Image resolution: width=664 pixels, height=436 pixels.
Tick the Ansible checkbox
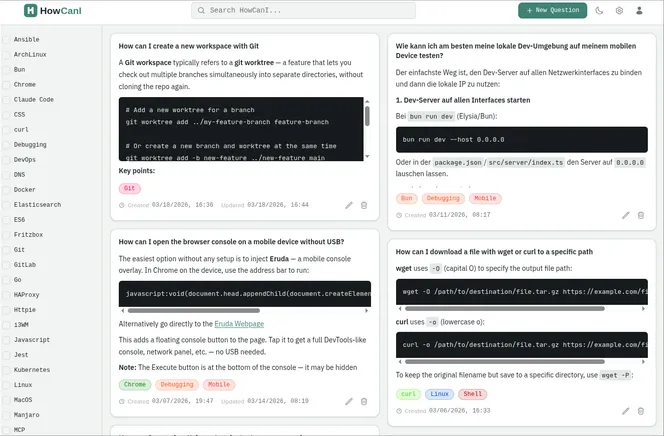point(6,39)
